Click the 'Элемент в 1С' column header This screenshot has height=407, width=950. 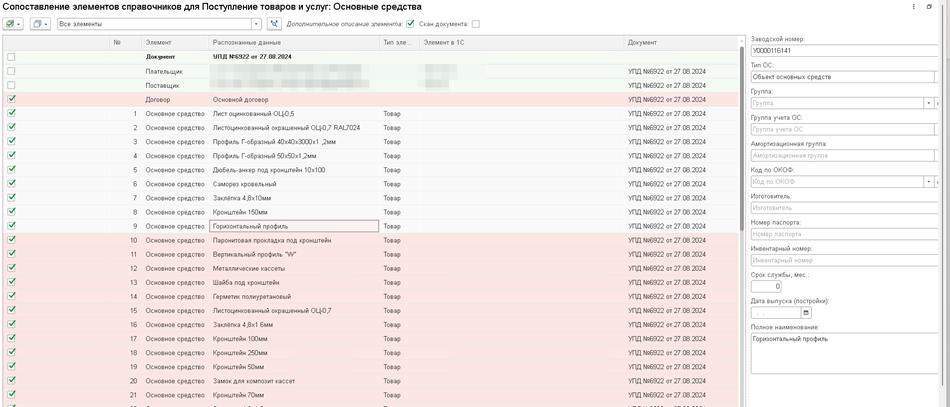coord(522,42)
